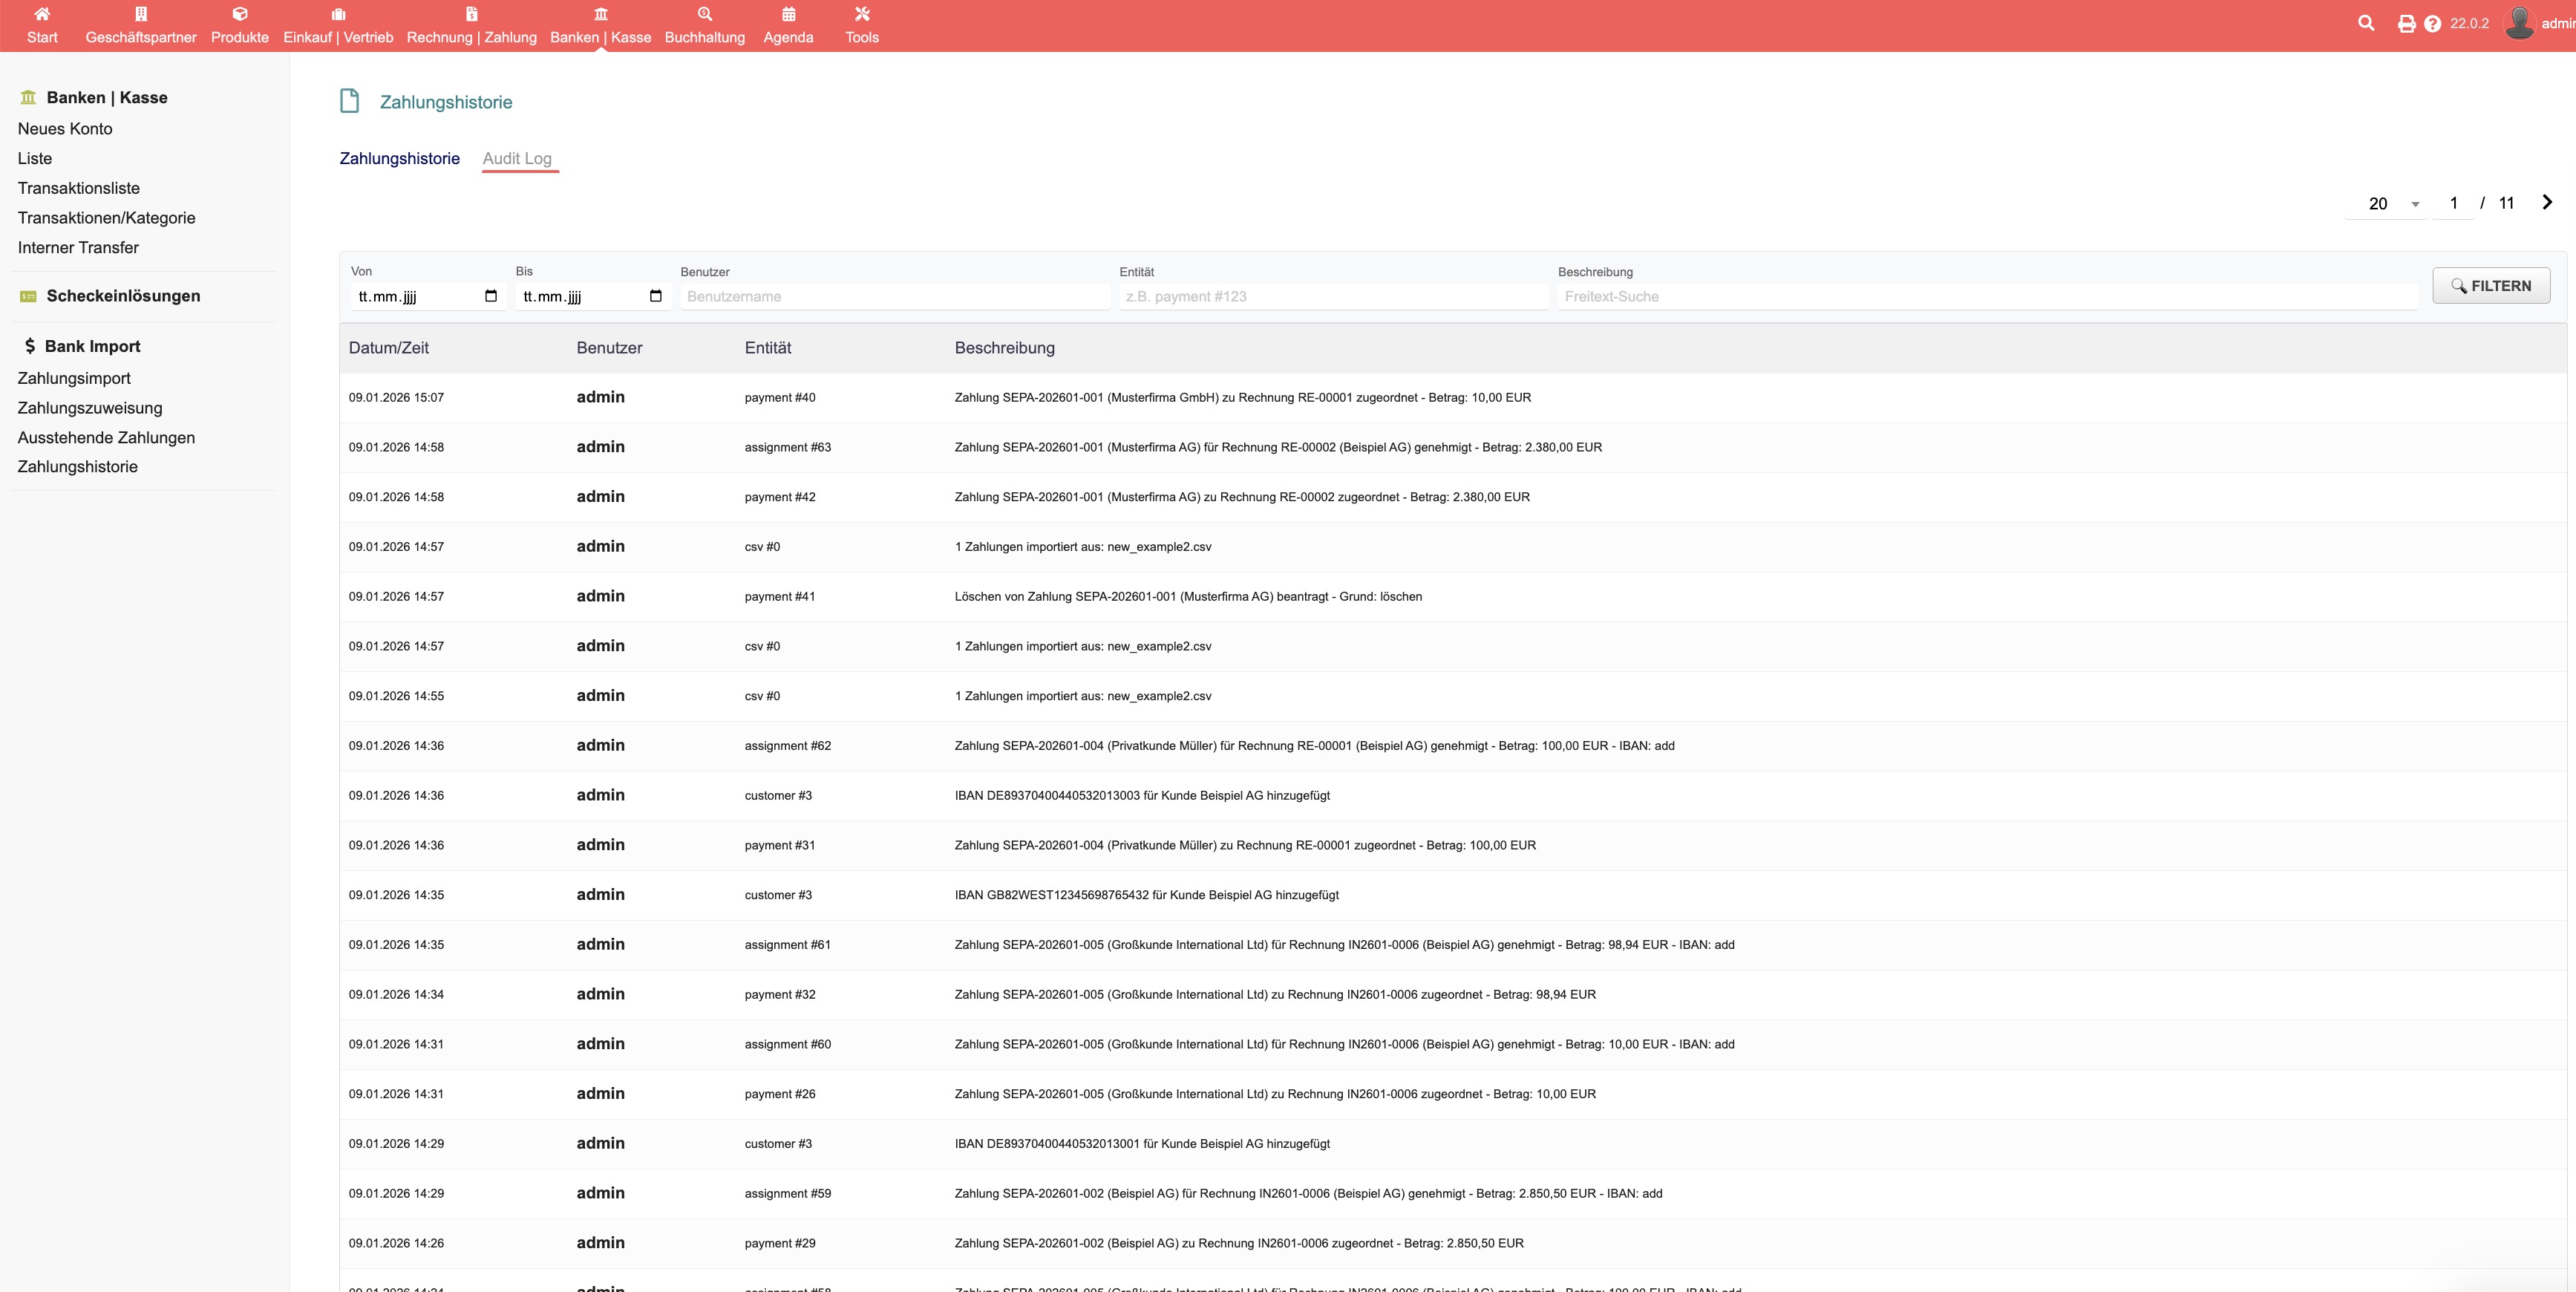Open Zahlungszuweisung in the sidebar
This screenshot has height=1292, width=2576.
90,408
